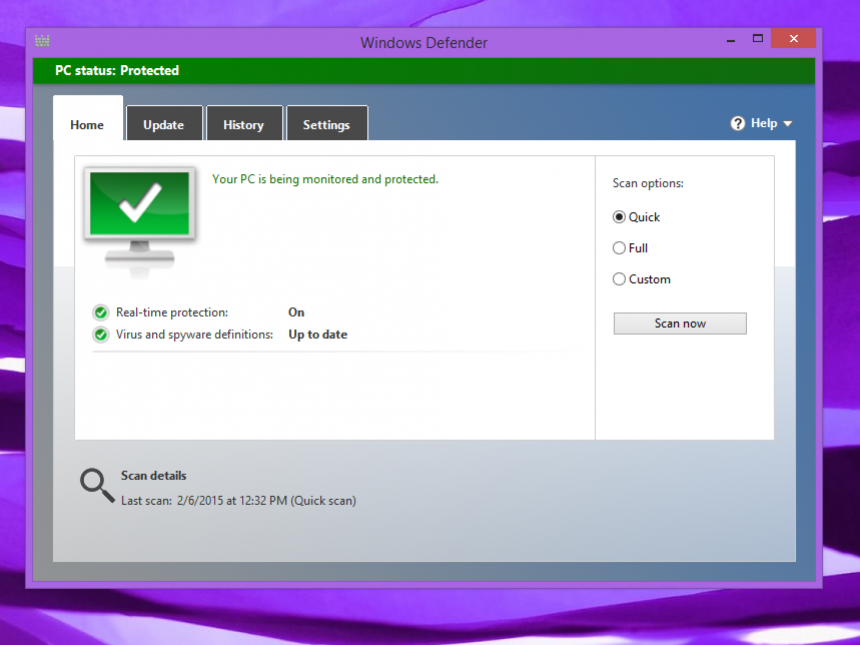Start the scan with Scan now
This screenshot has height=645, width=860.
680,324
